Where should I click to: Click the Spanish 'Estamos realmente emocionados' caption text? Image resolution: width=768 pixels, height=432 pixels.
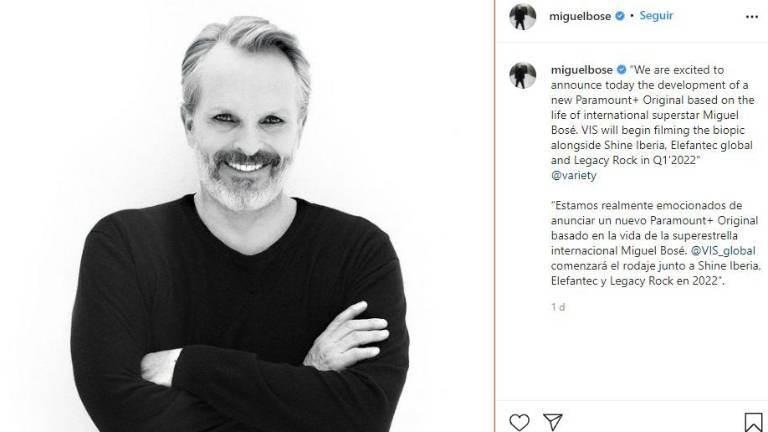pos(655,243)
